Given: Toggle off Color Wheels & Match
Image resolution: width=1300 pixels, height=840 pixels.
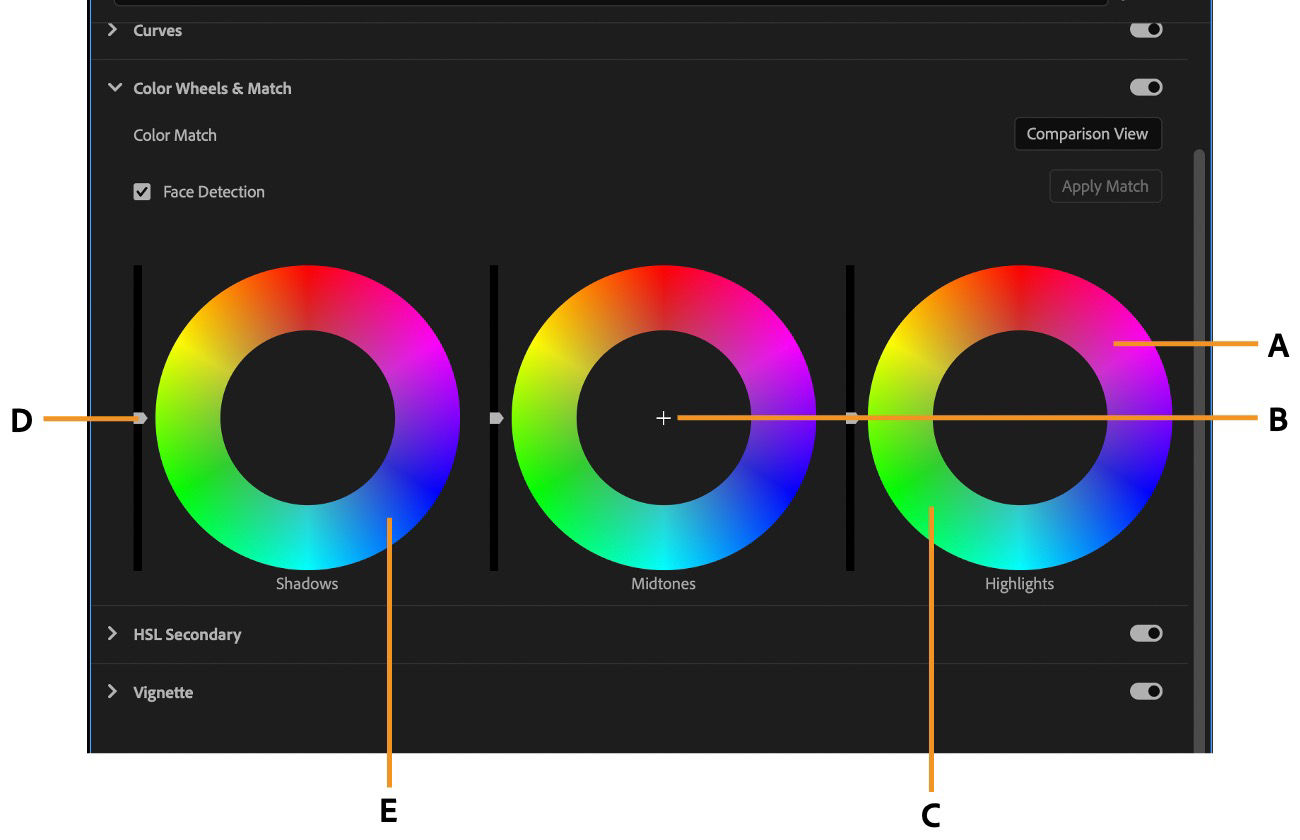Looking at the screenshot, I should click(1146, 87).
